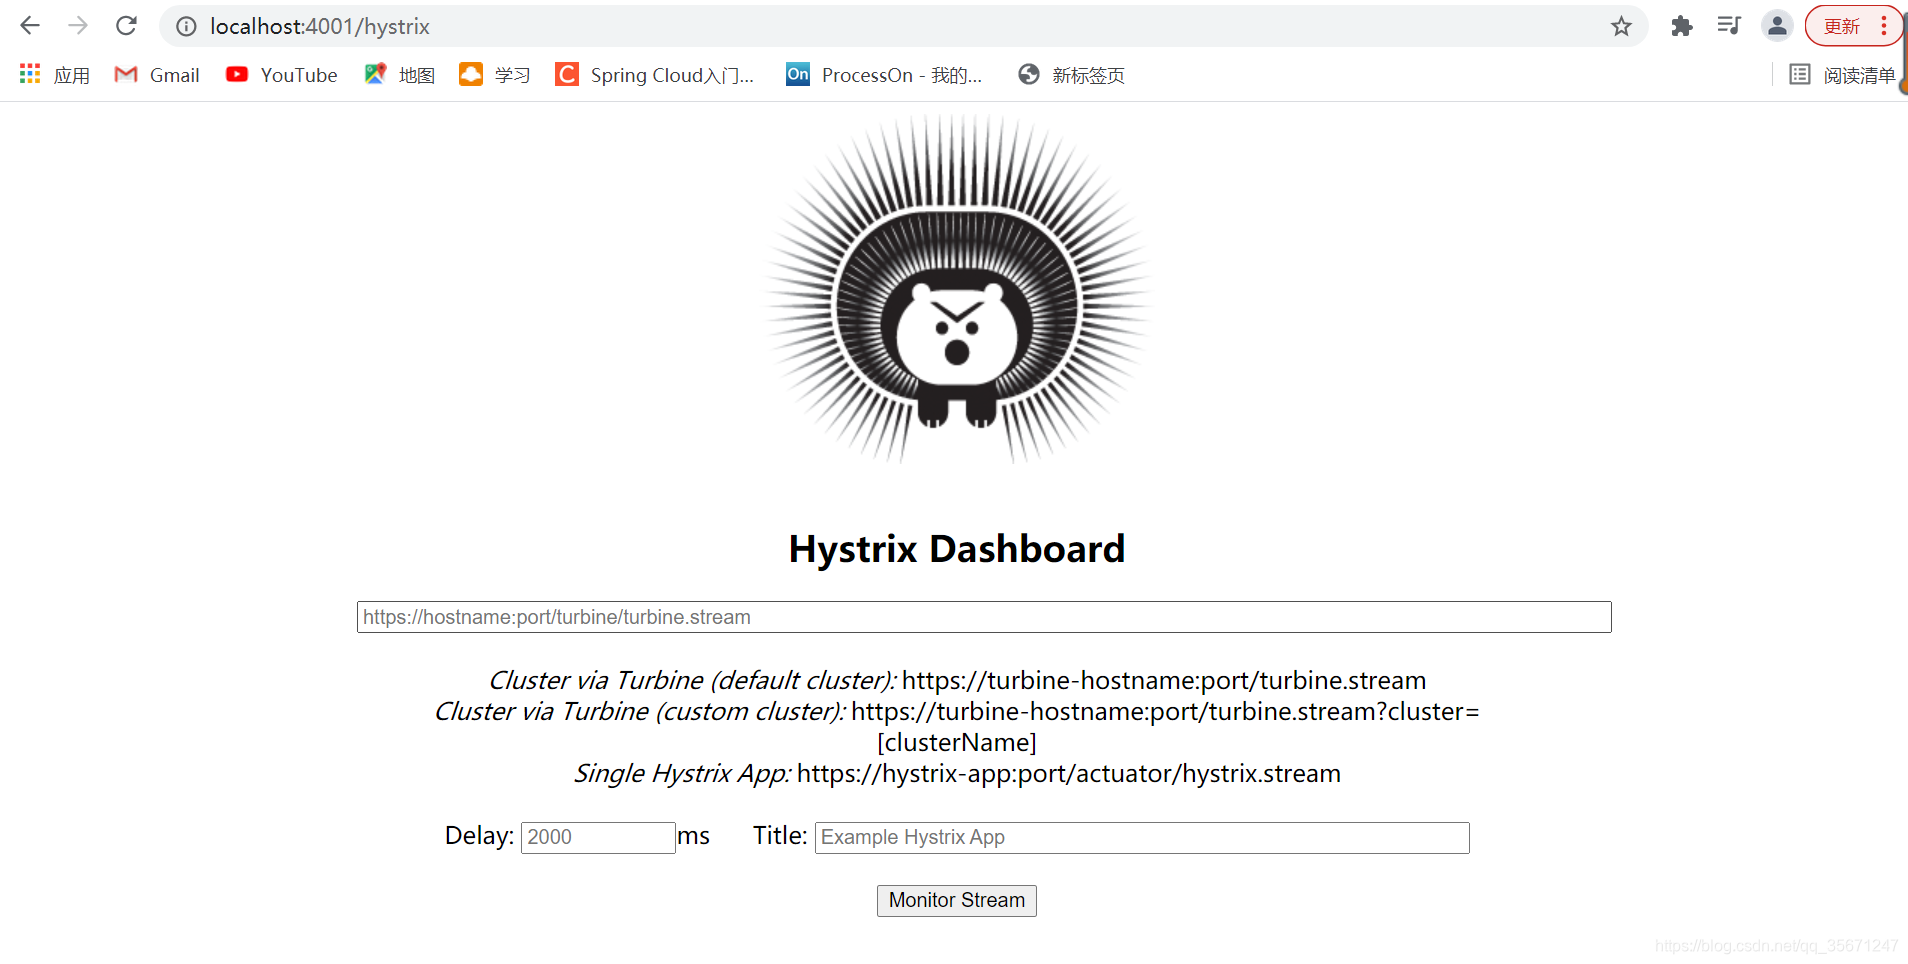The height and width of the screenshot is (964, 1908).
Task: Click the stream URL input field
Action: (x=984, y=617)
